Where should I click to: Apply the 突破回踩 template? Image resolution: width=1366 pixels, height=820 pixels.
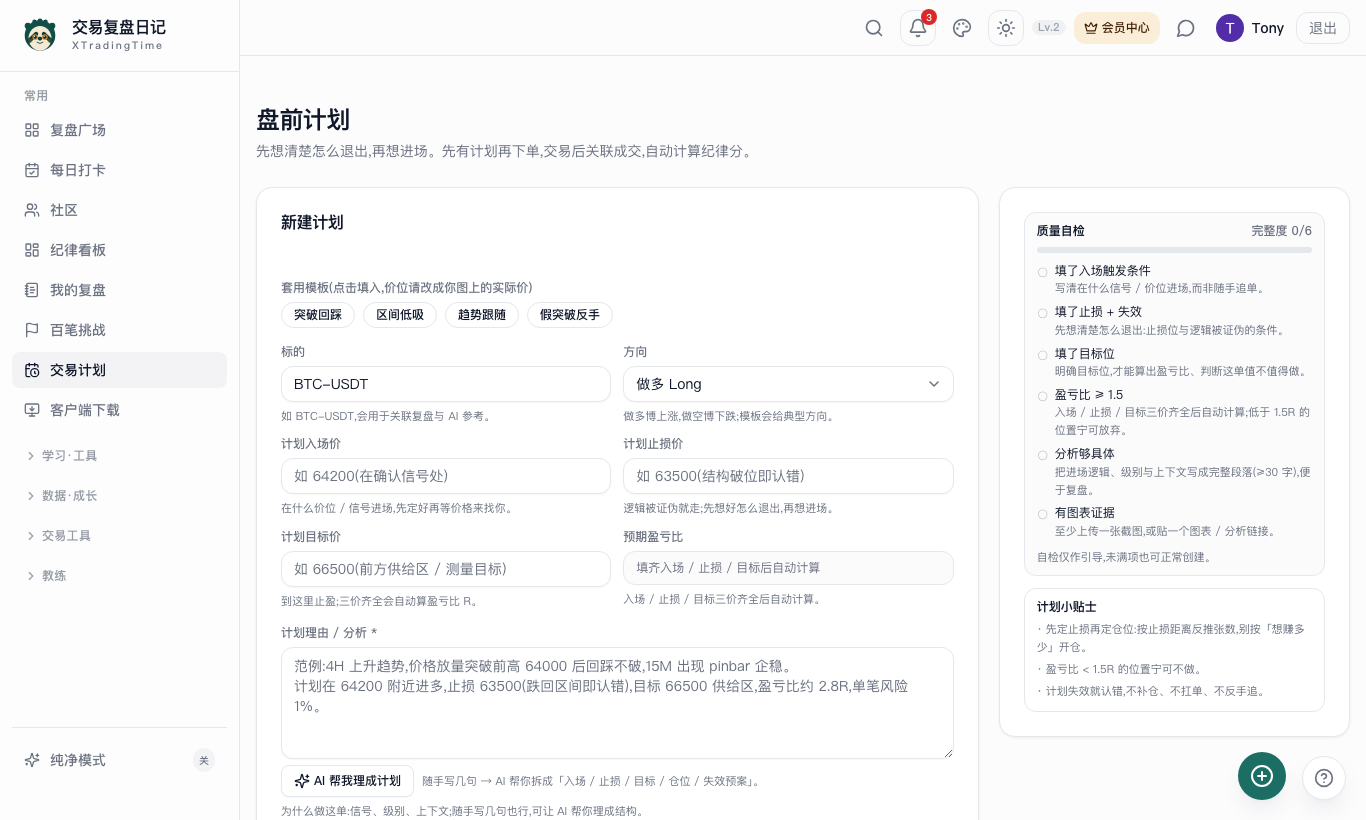pos(318,315)
